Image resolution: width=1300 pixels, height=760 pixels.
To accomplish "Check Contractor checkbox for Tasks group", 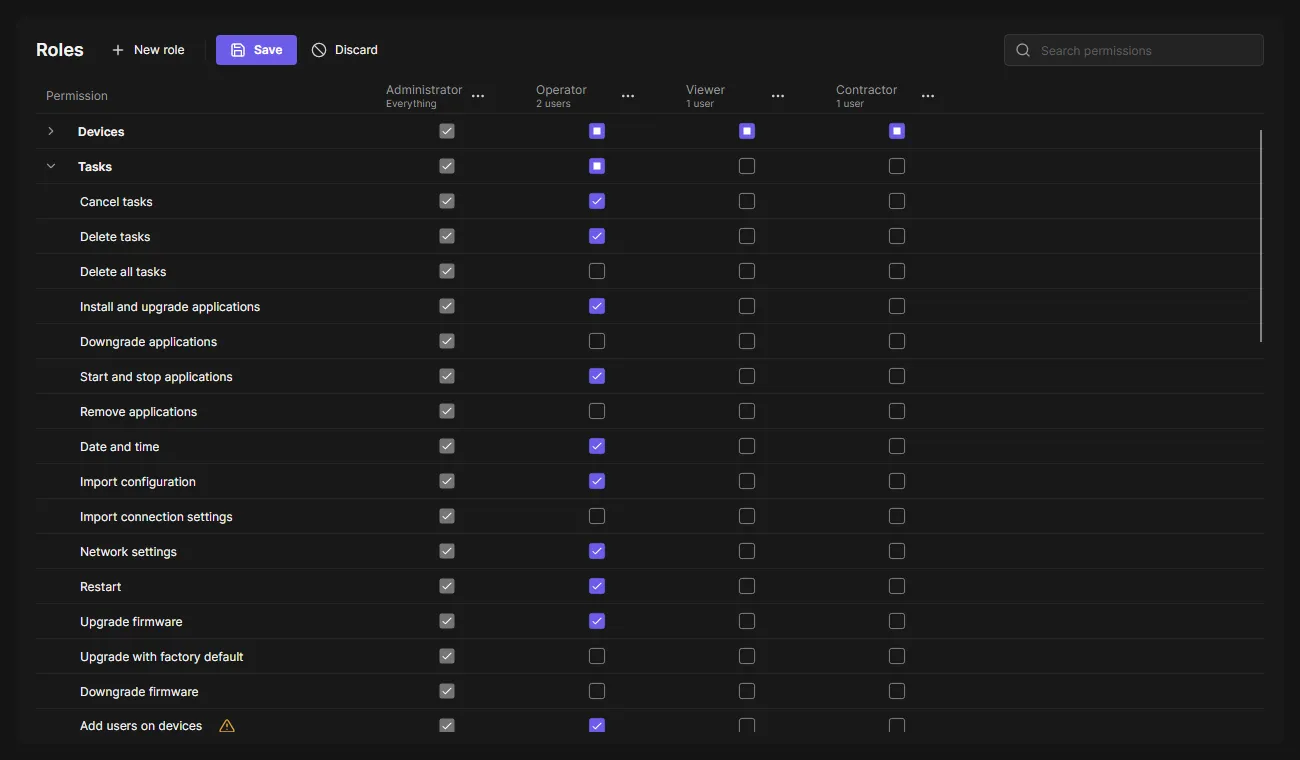I will pyautogui.click(x=897, y=166).
